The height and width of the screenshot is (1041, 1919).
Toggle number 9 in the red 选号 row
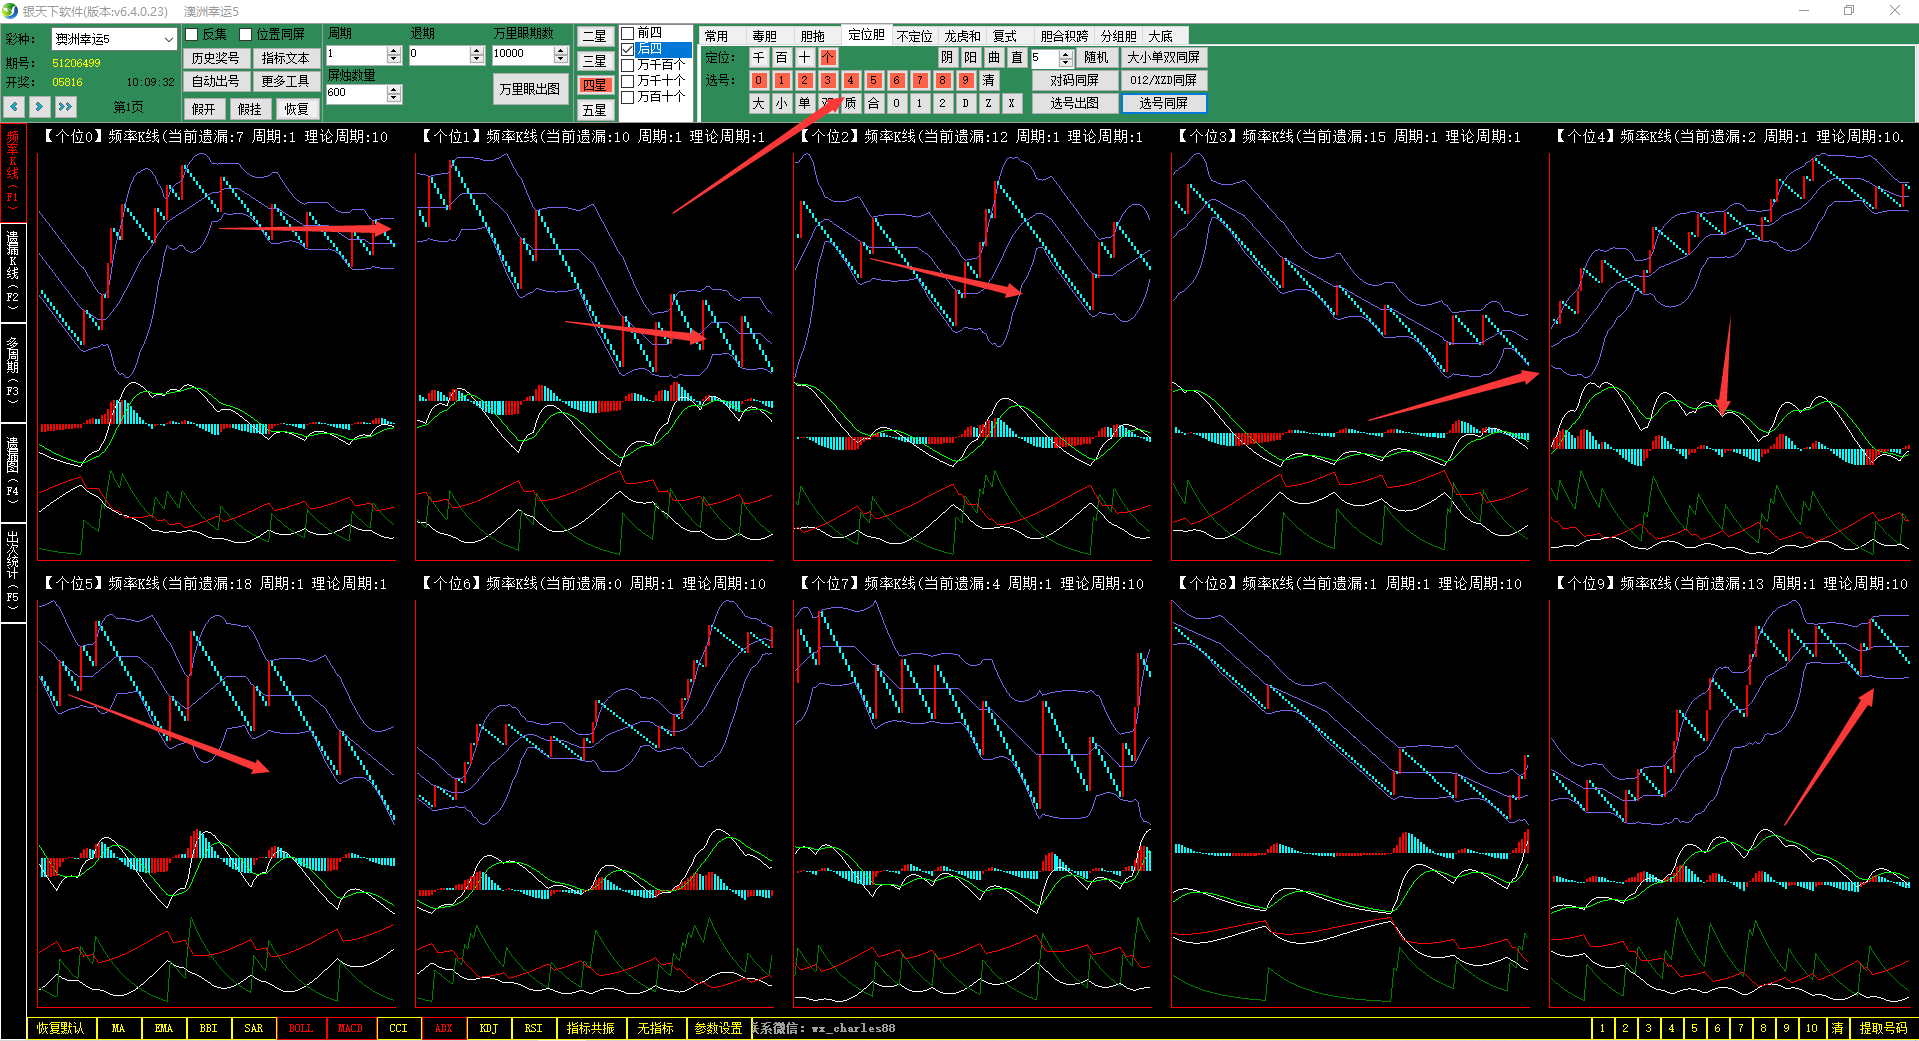click(x=966, y=80)
